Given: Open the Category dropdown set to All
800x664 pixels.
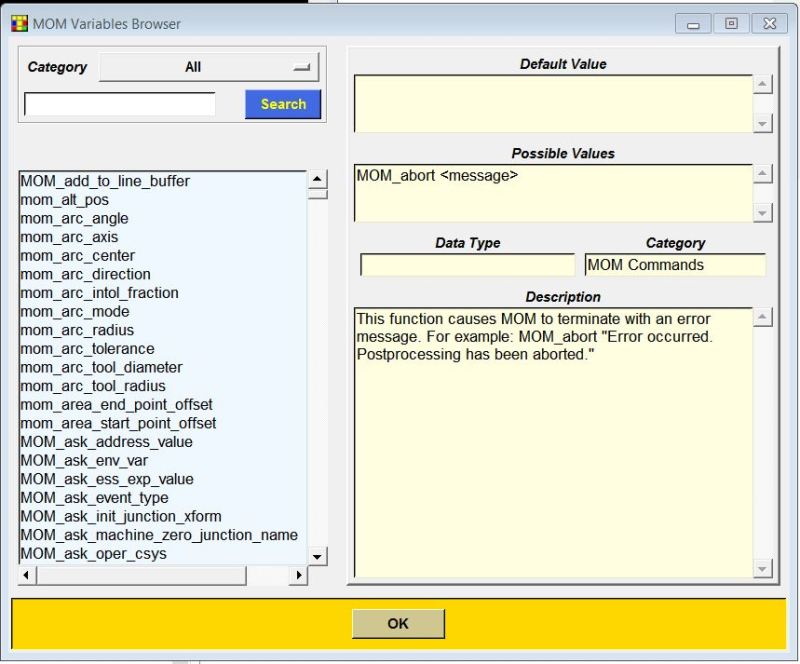Looking at the screenshot, I should 209,67.
